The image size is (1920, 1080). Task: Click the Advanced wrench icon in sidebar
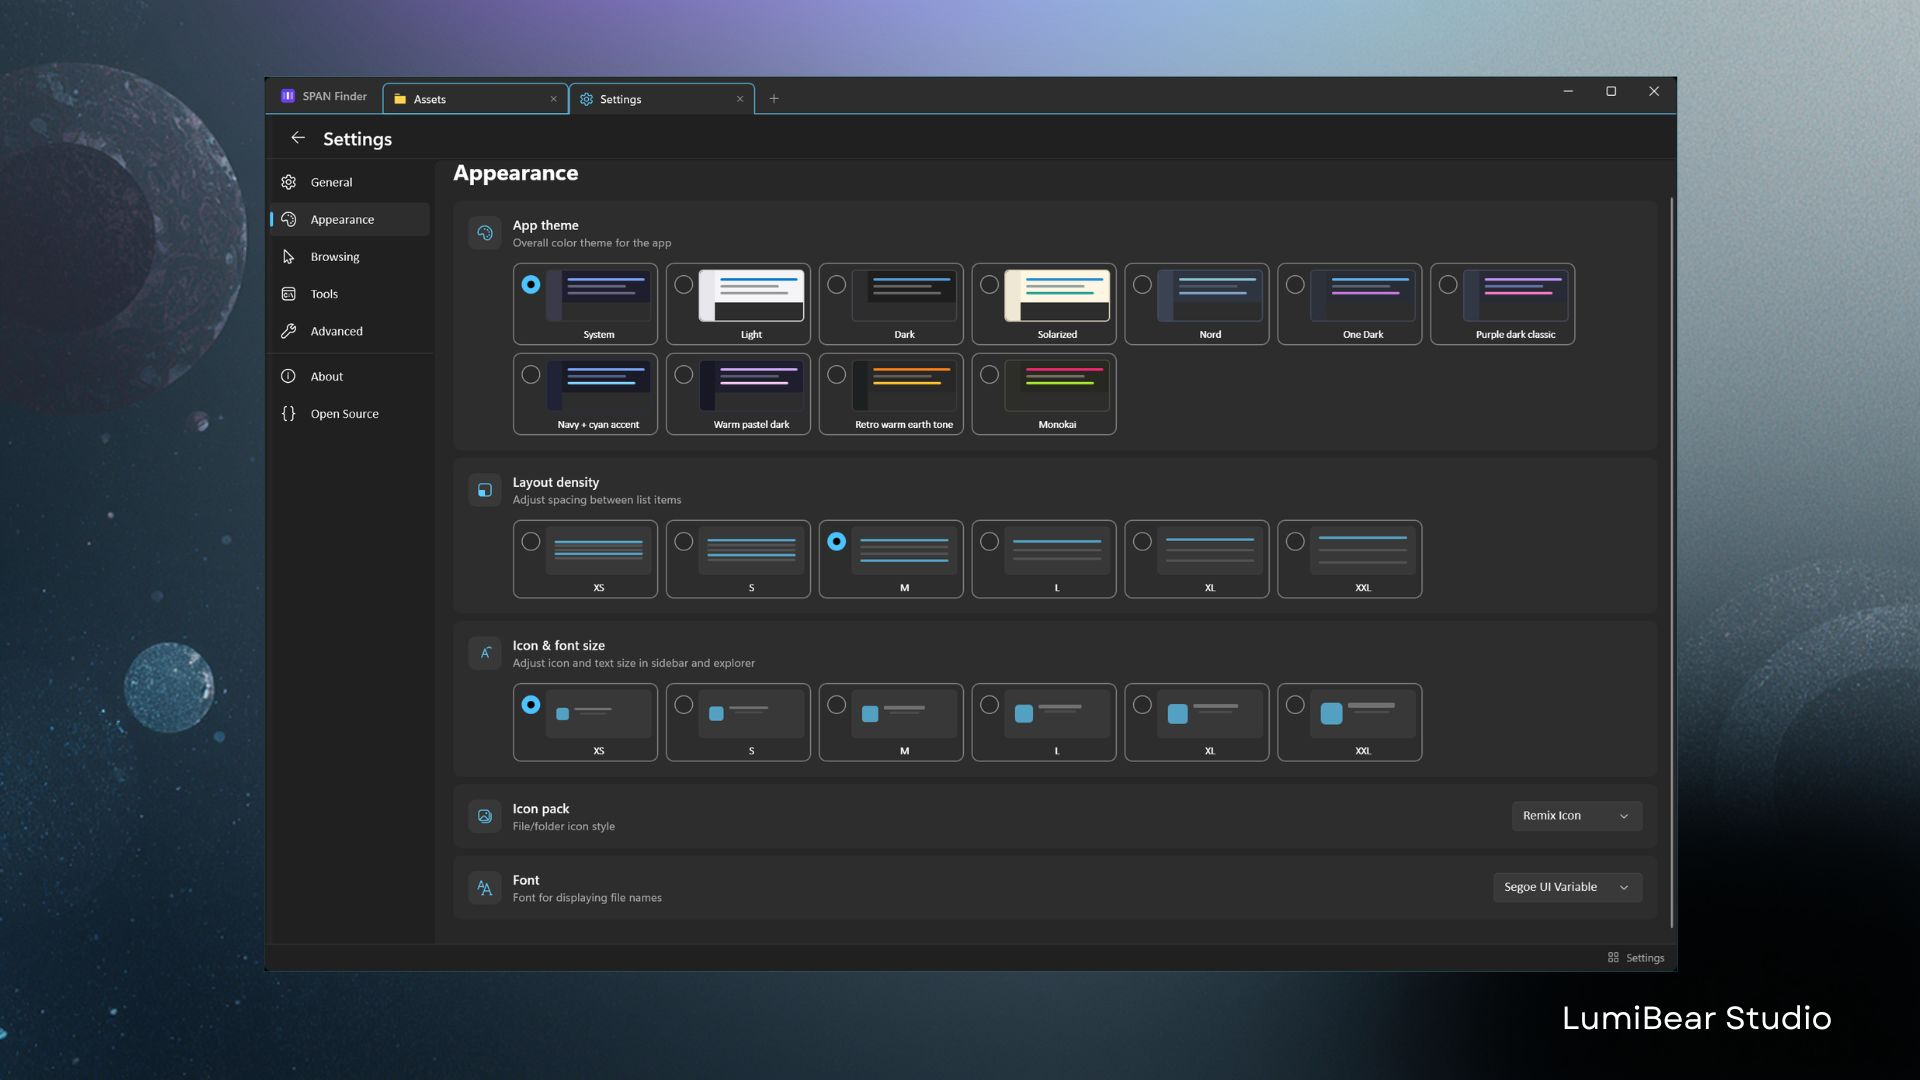click(x=289, y=331)
